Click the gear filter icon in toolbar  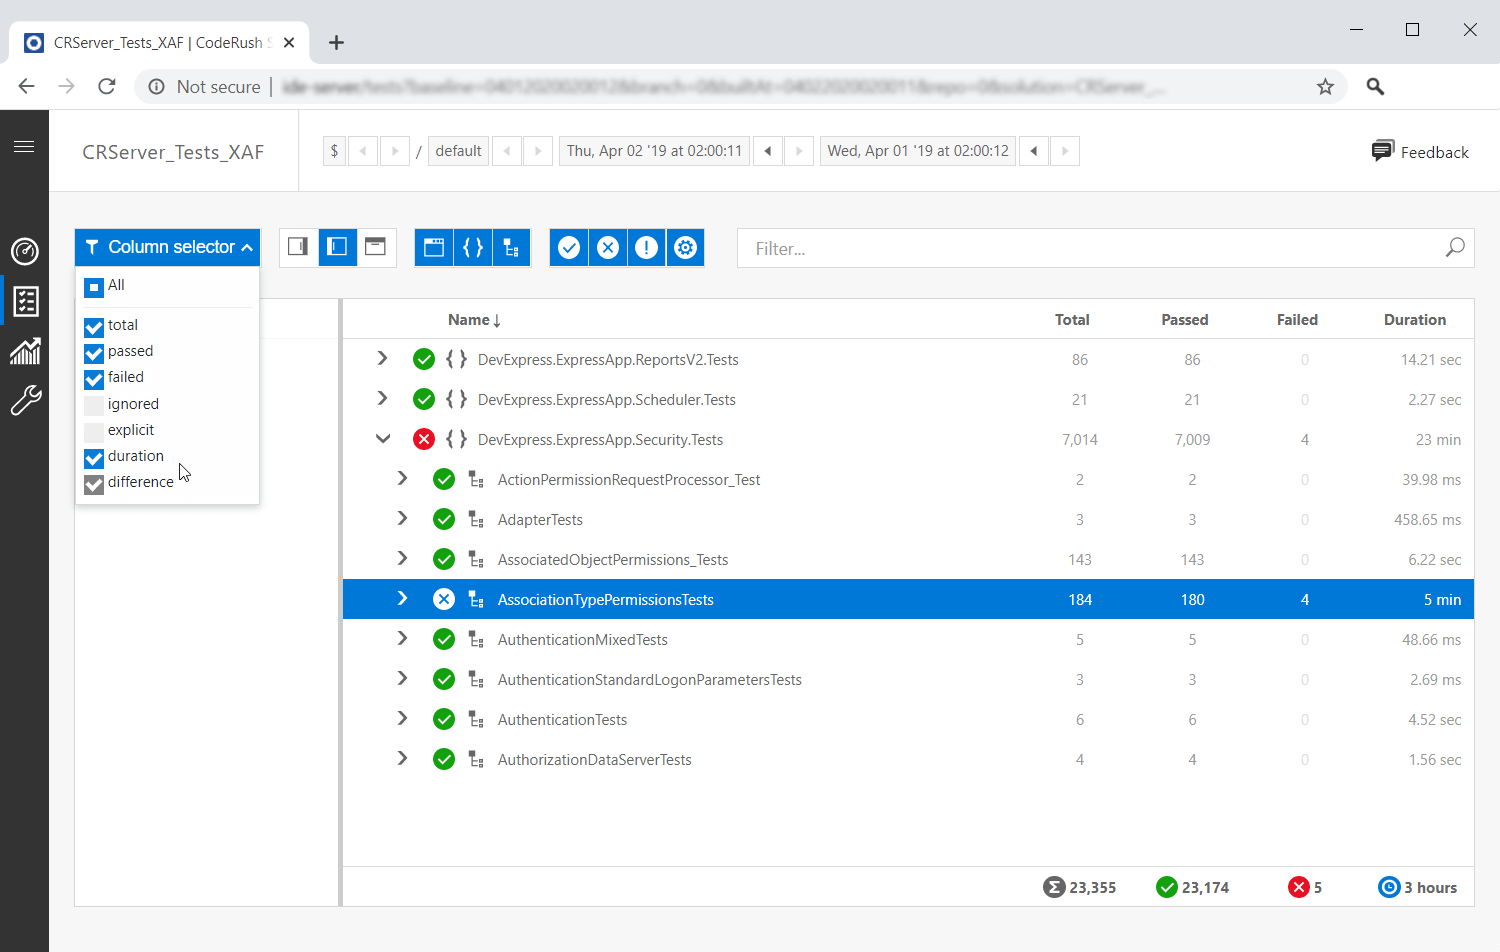[686, 247]
